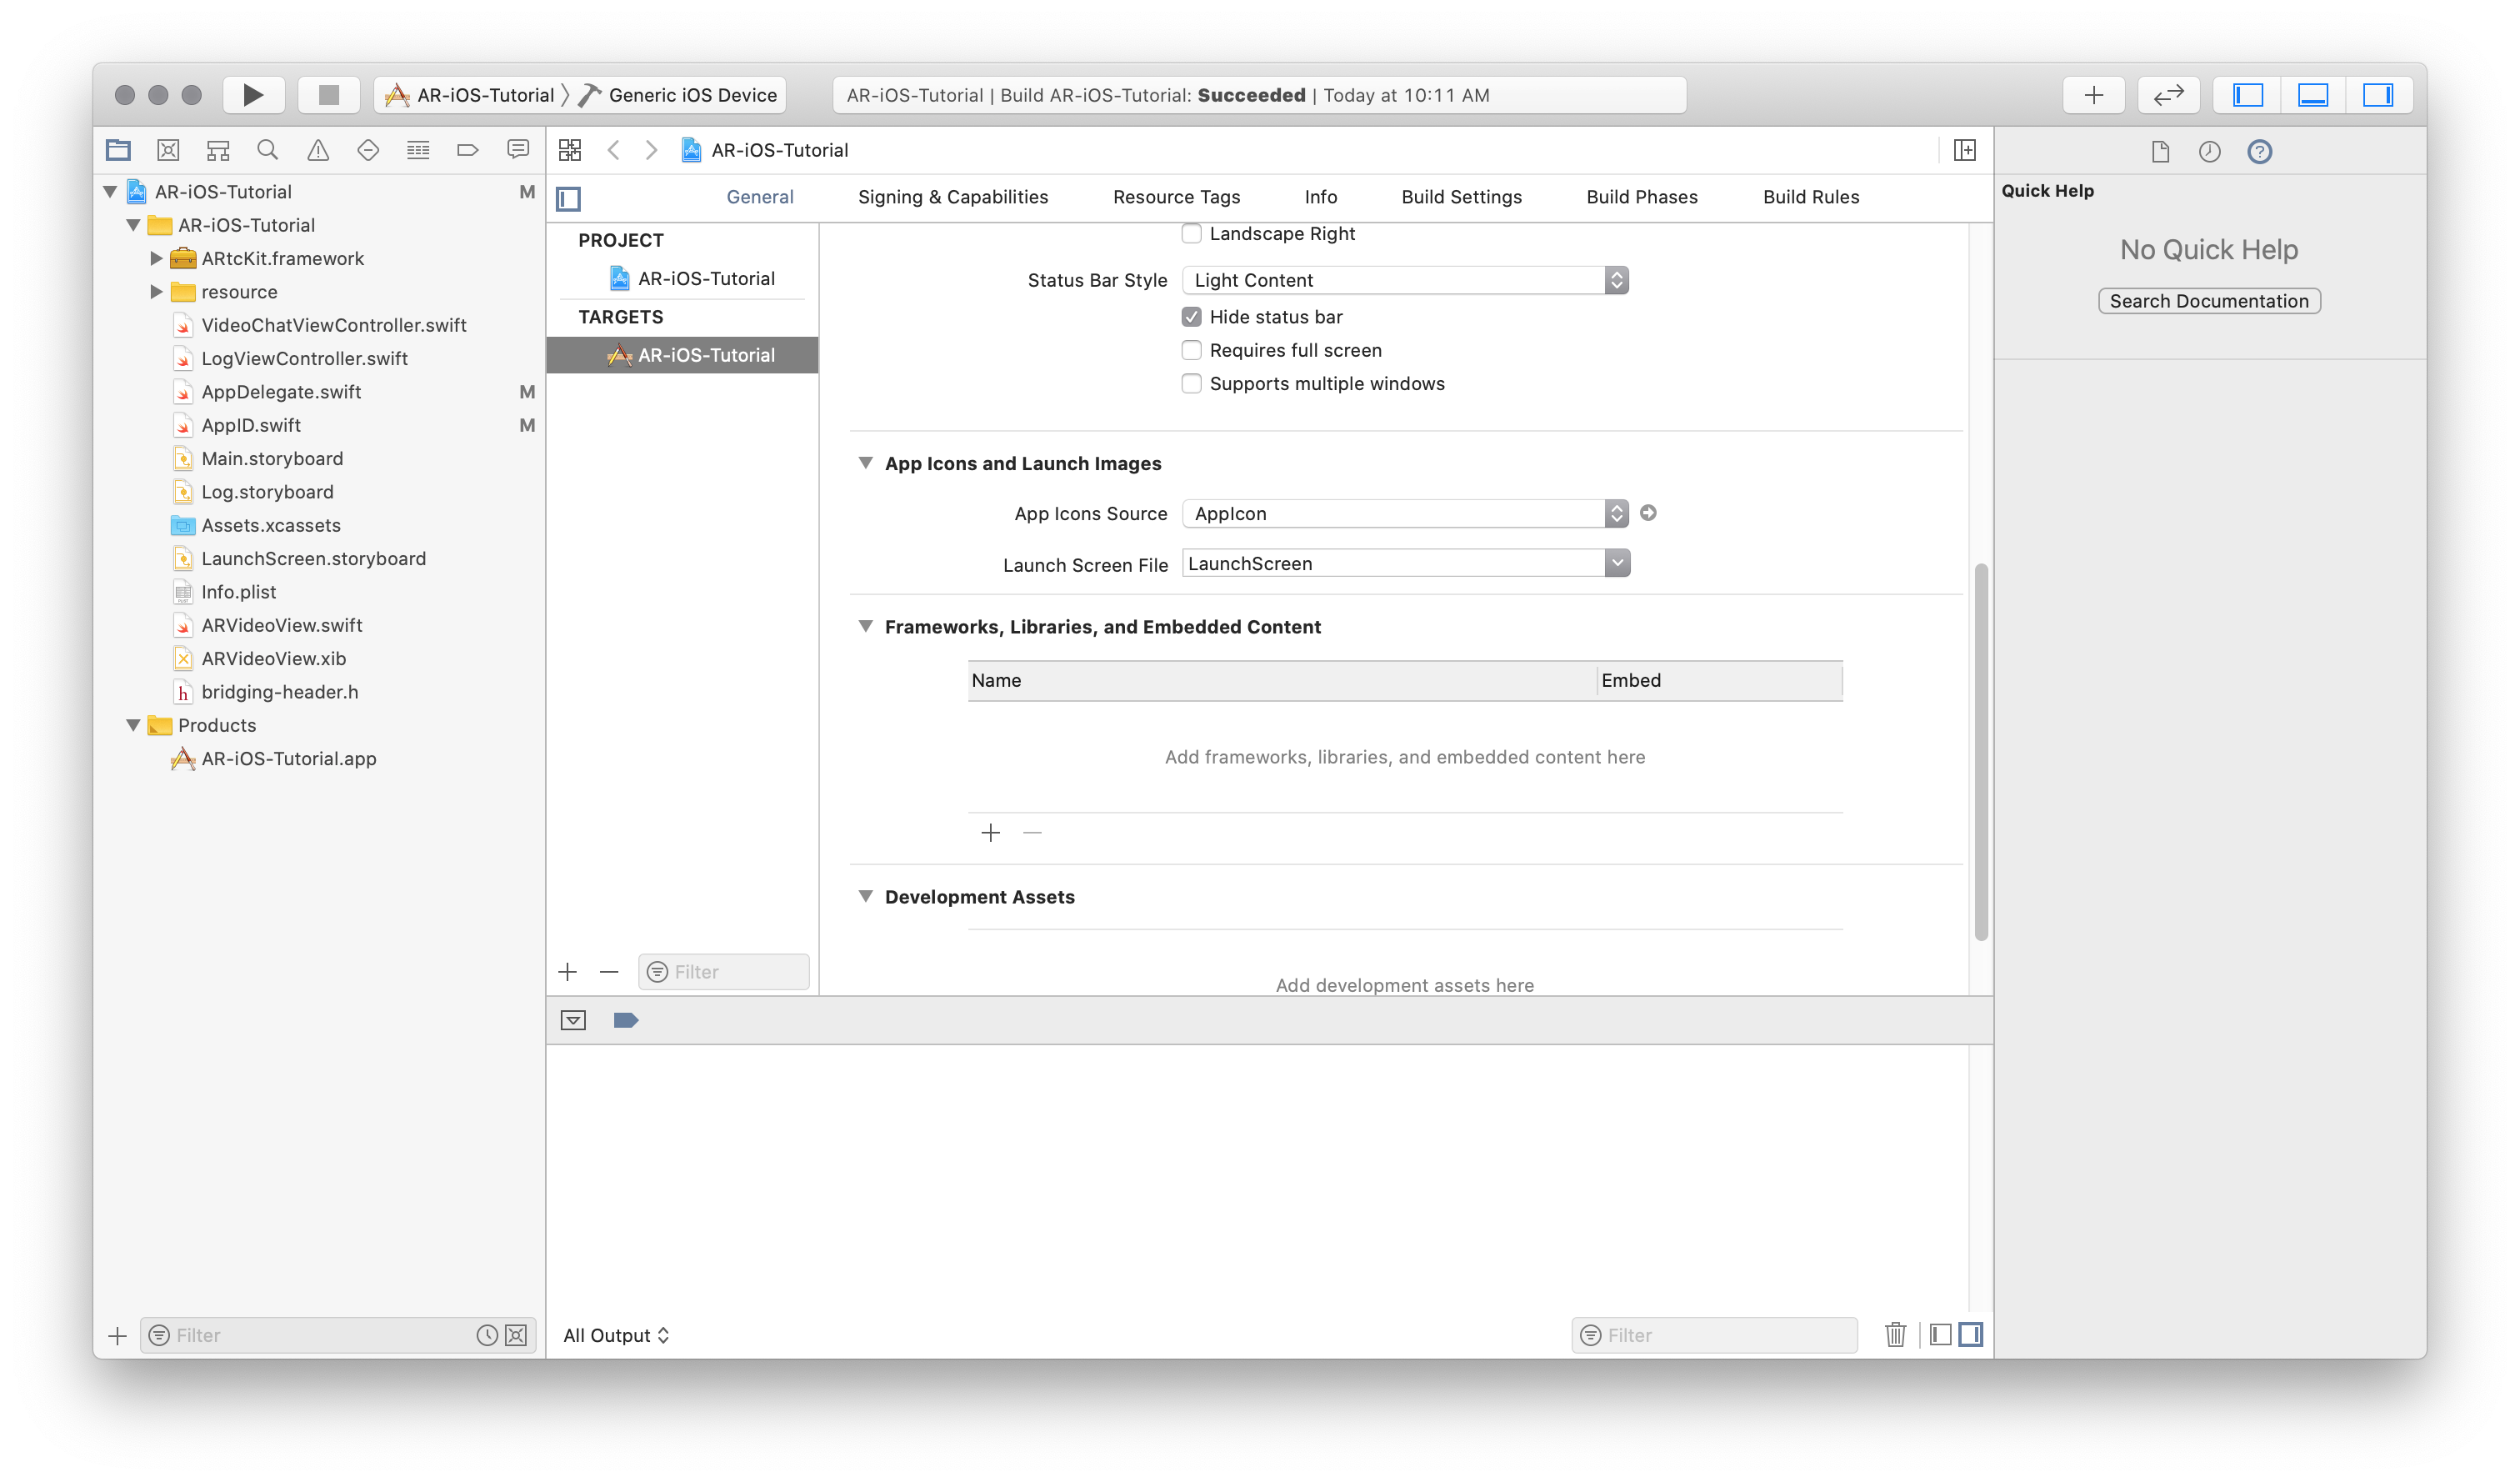Hide the debug area with arrow icon
Screen dimensions: 2520x1482
tap(573, 1020)
